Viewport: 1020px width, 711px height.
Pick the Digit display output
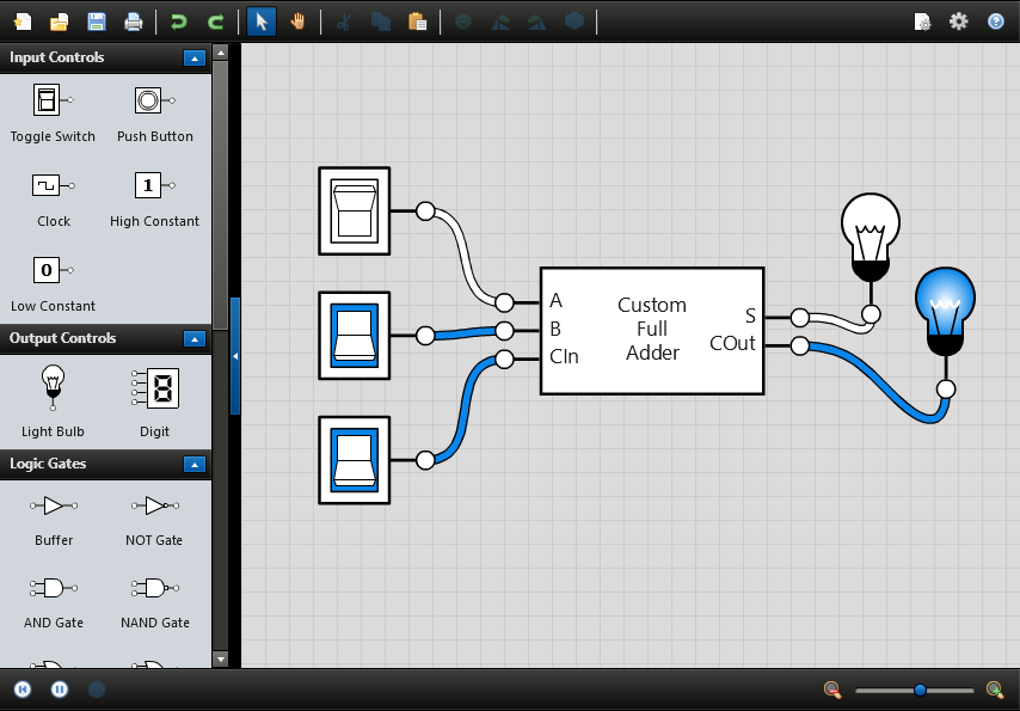click(155, 401)
